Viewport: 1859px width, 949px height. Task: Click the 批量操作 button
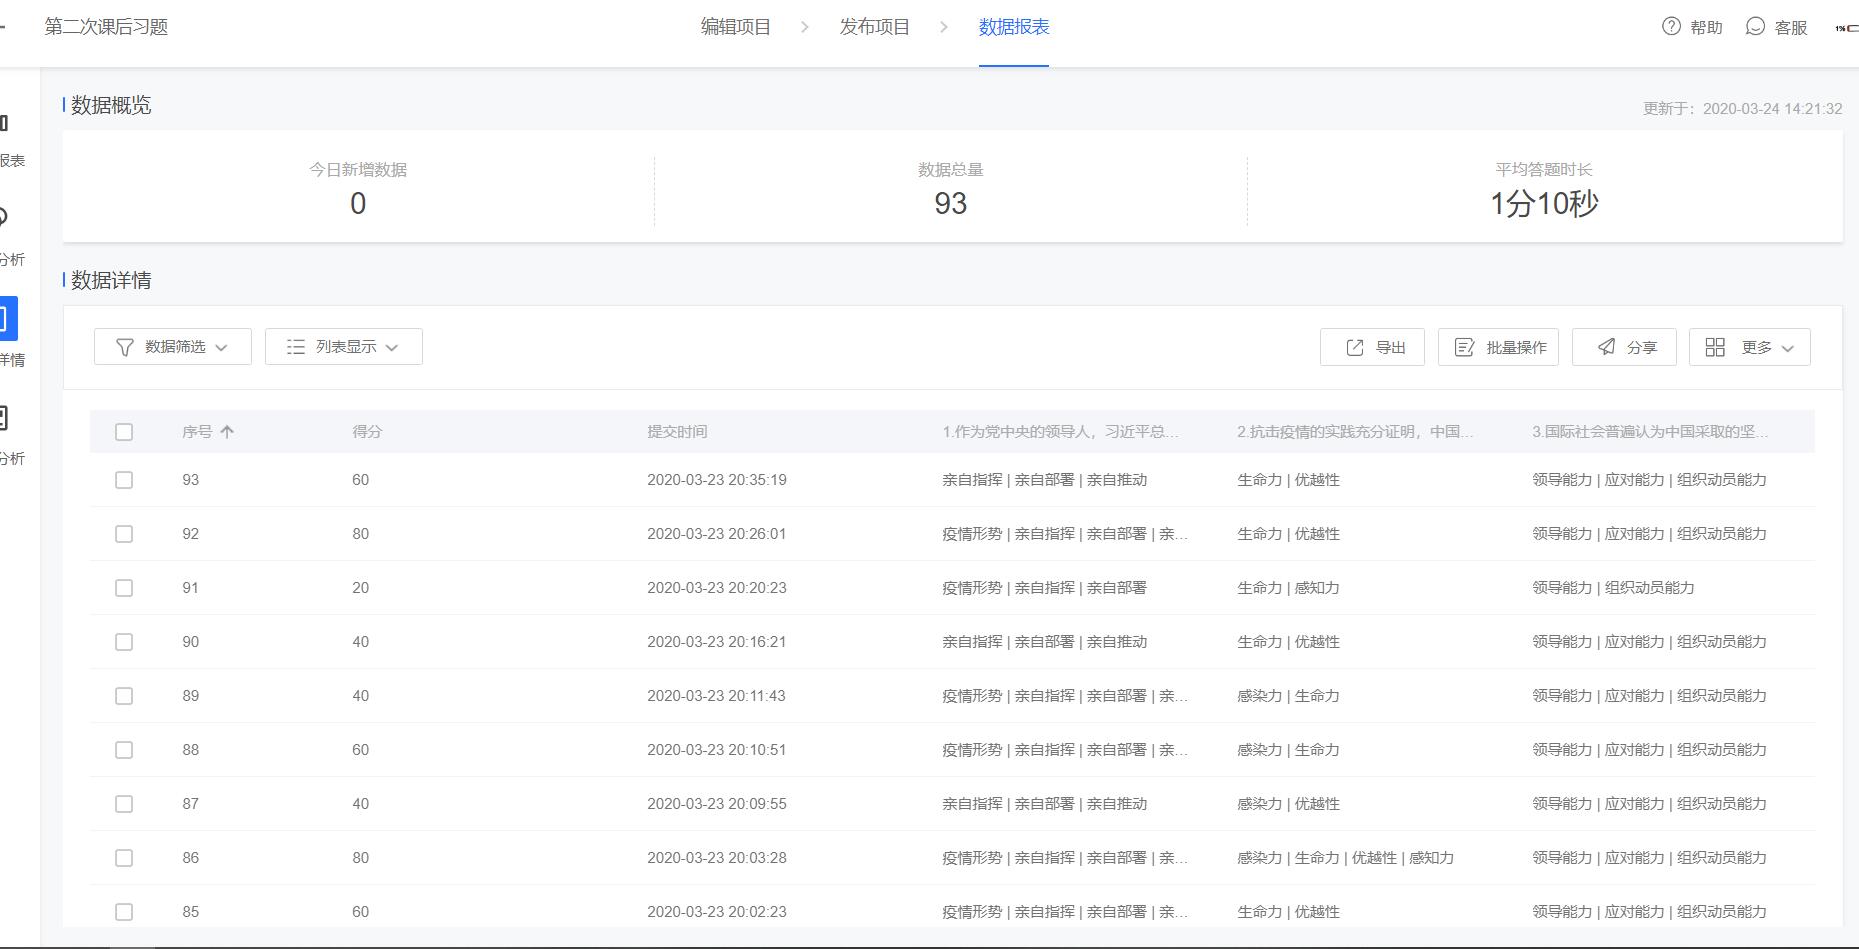pos(1498,347)
